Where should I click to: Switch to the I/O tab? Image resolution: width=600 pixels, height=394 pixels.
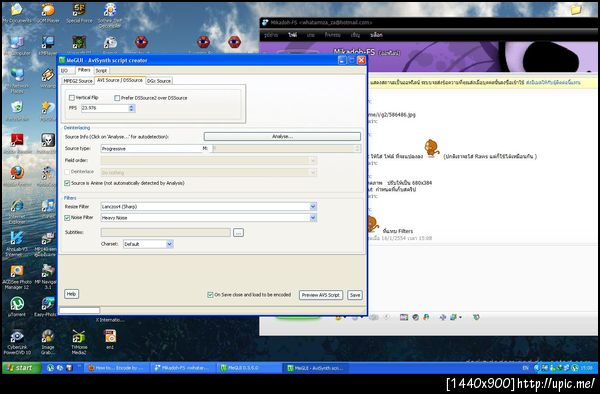pyautogui.click(x=65, y=71)
